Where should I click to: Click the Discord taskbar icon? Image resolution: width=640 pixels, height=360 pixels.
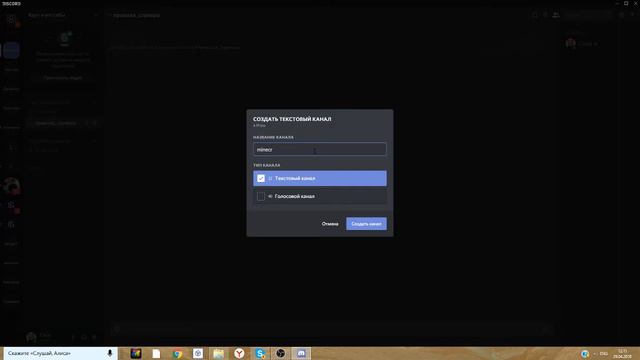coord(301,353)
